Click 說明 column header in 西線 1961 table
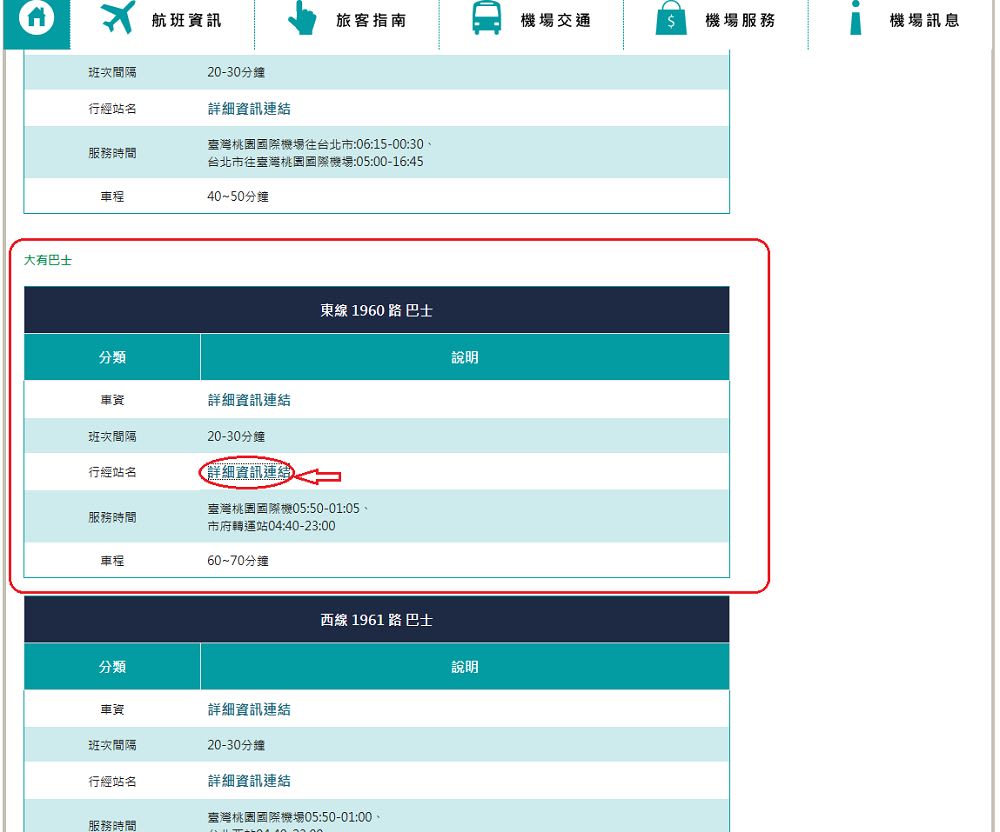1000x832 pixels. coord(465,667)
